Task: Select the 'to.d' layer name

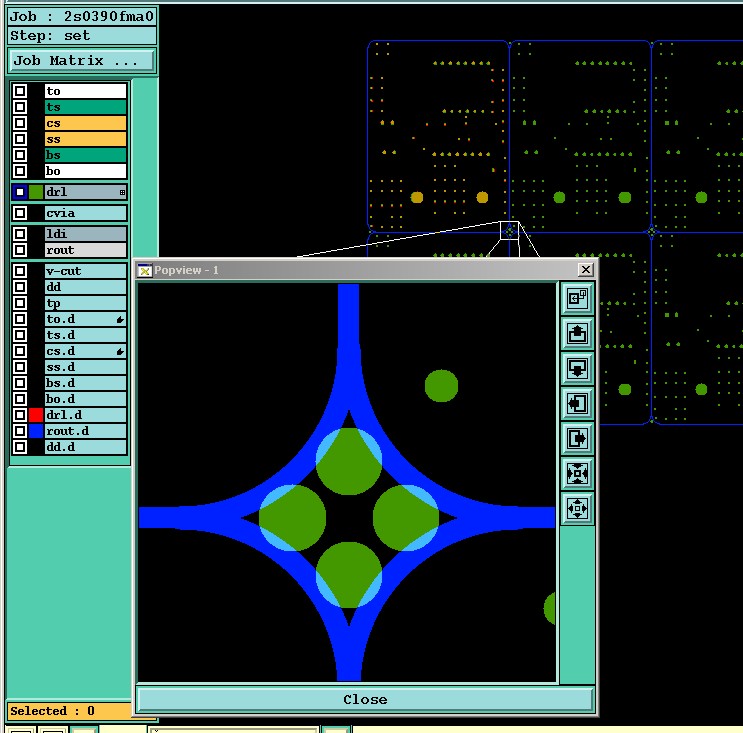Action: click(x=86, y=319)
